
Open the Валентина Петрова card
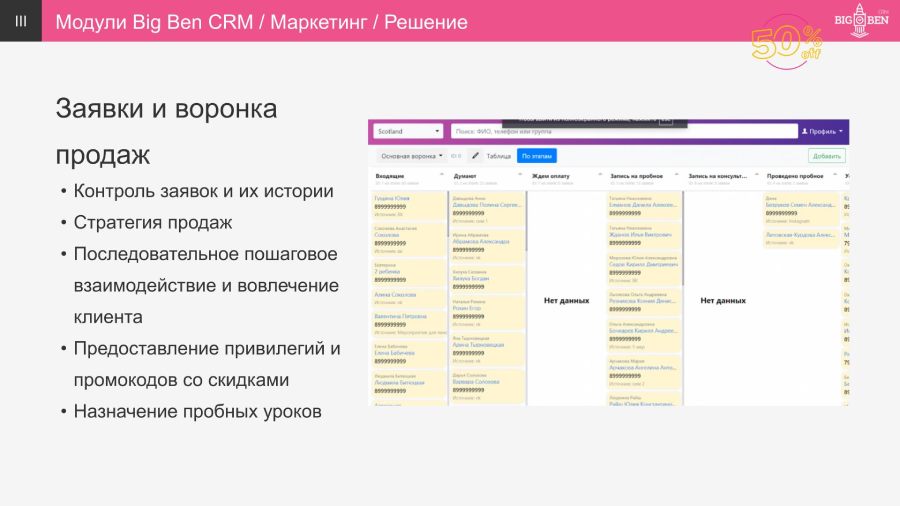pos(409,324)
